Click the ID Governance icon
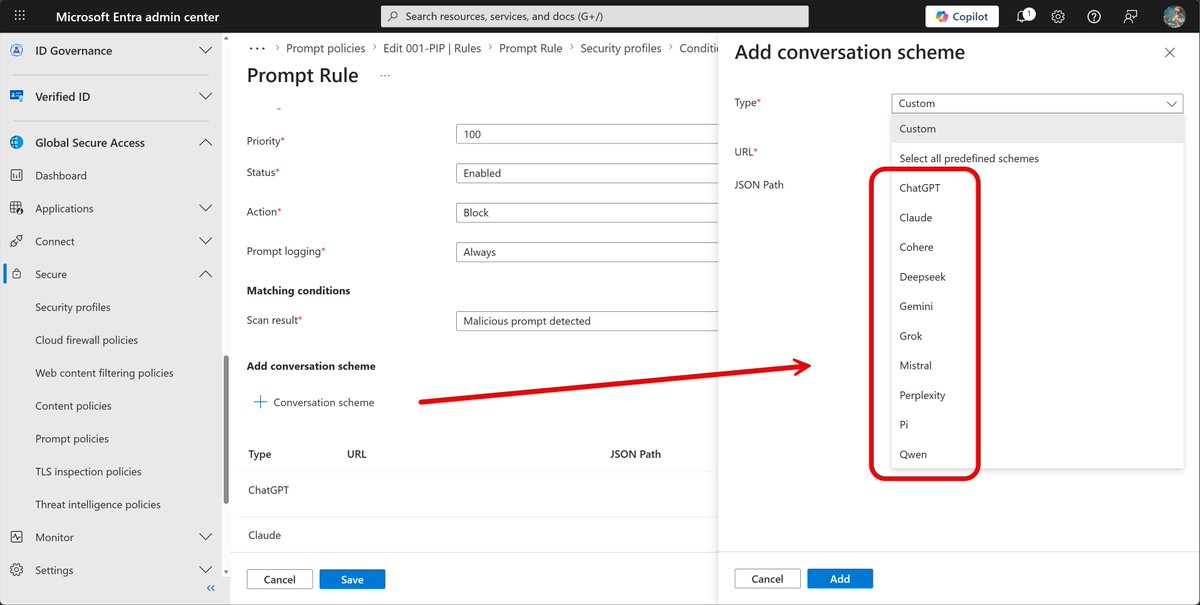The width and height of the screenshot is (1200, 605). point(16,50)
